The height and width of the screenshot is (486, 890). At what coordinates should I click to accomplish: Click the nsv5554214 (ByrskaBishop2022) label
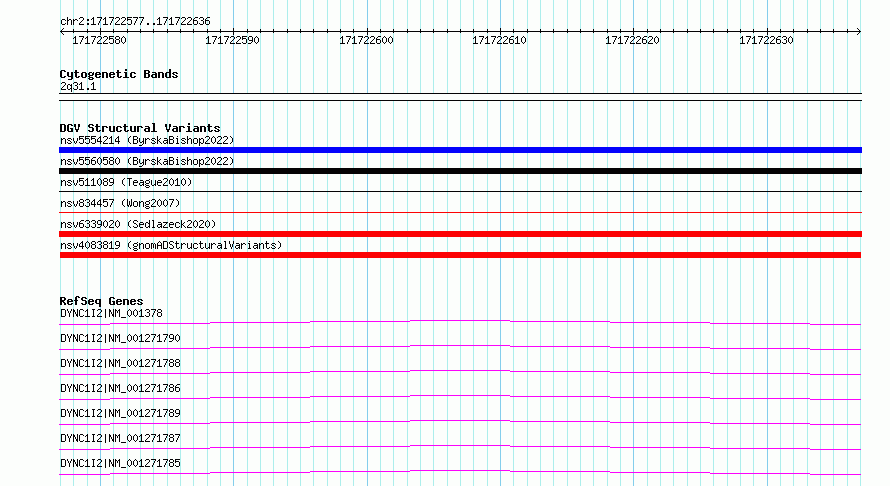(x=147, y=140)
